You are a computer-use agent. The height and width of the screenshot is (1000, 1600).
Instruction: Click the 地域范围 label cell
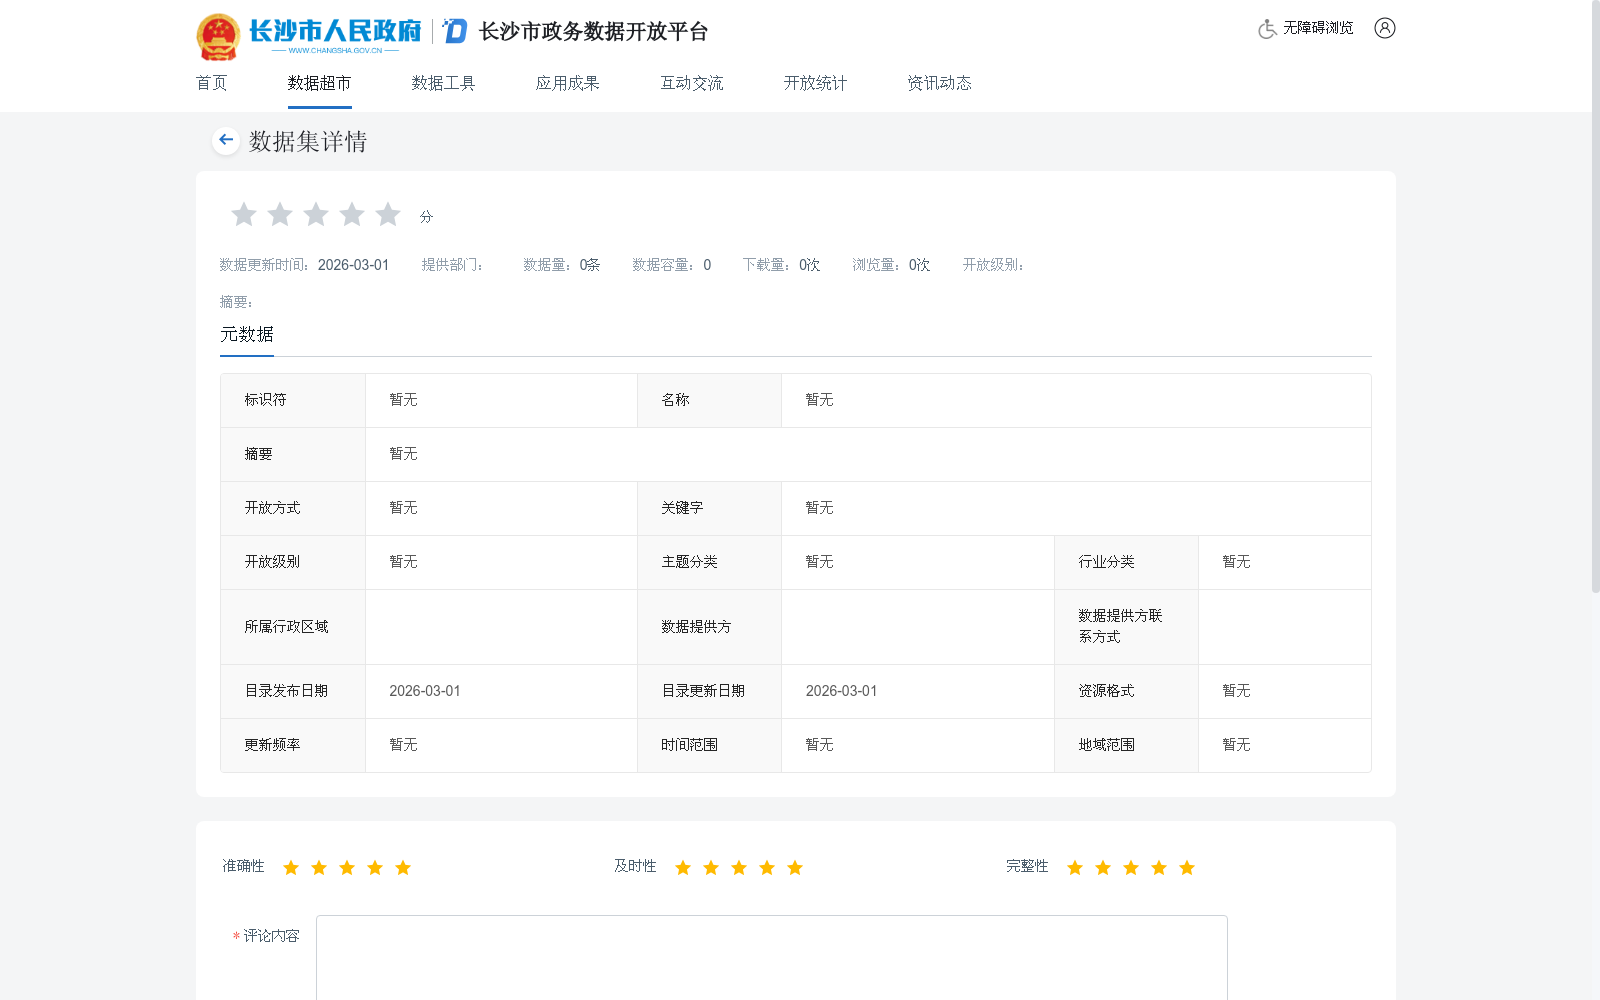[x=1126, y=745]
